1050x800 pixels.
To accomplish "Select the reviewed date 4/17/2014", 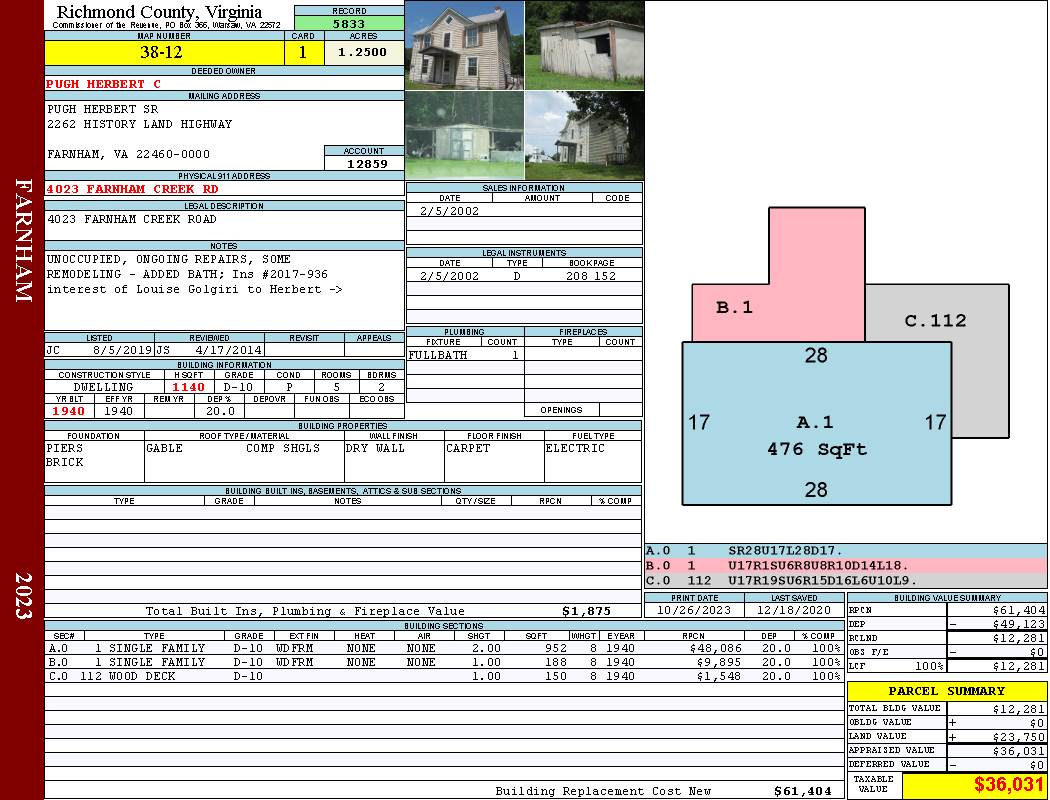I will tap(228, 349).
